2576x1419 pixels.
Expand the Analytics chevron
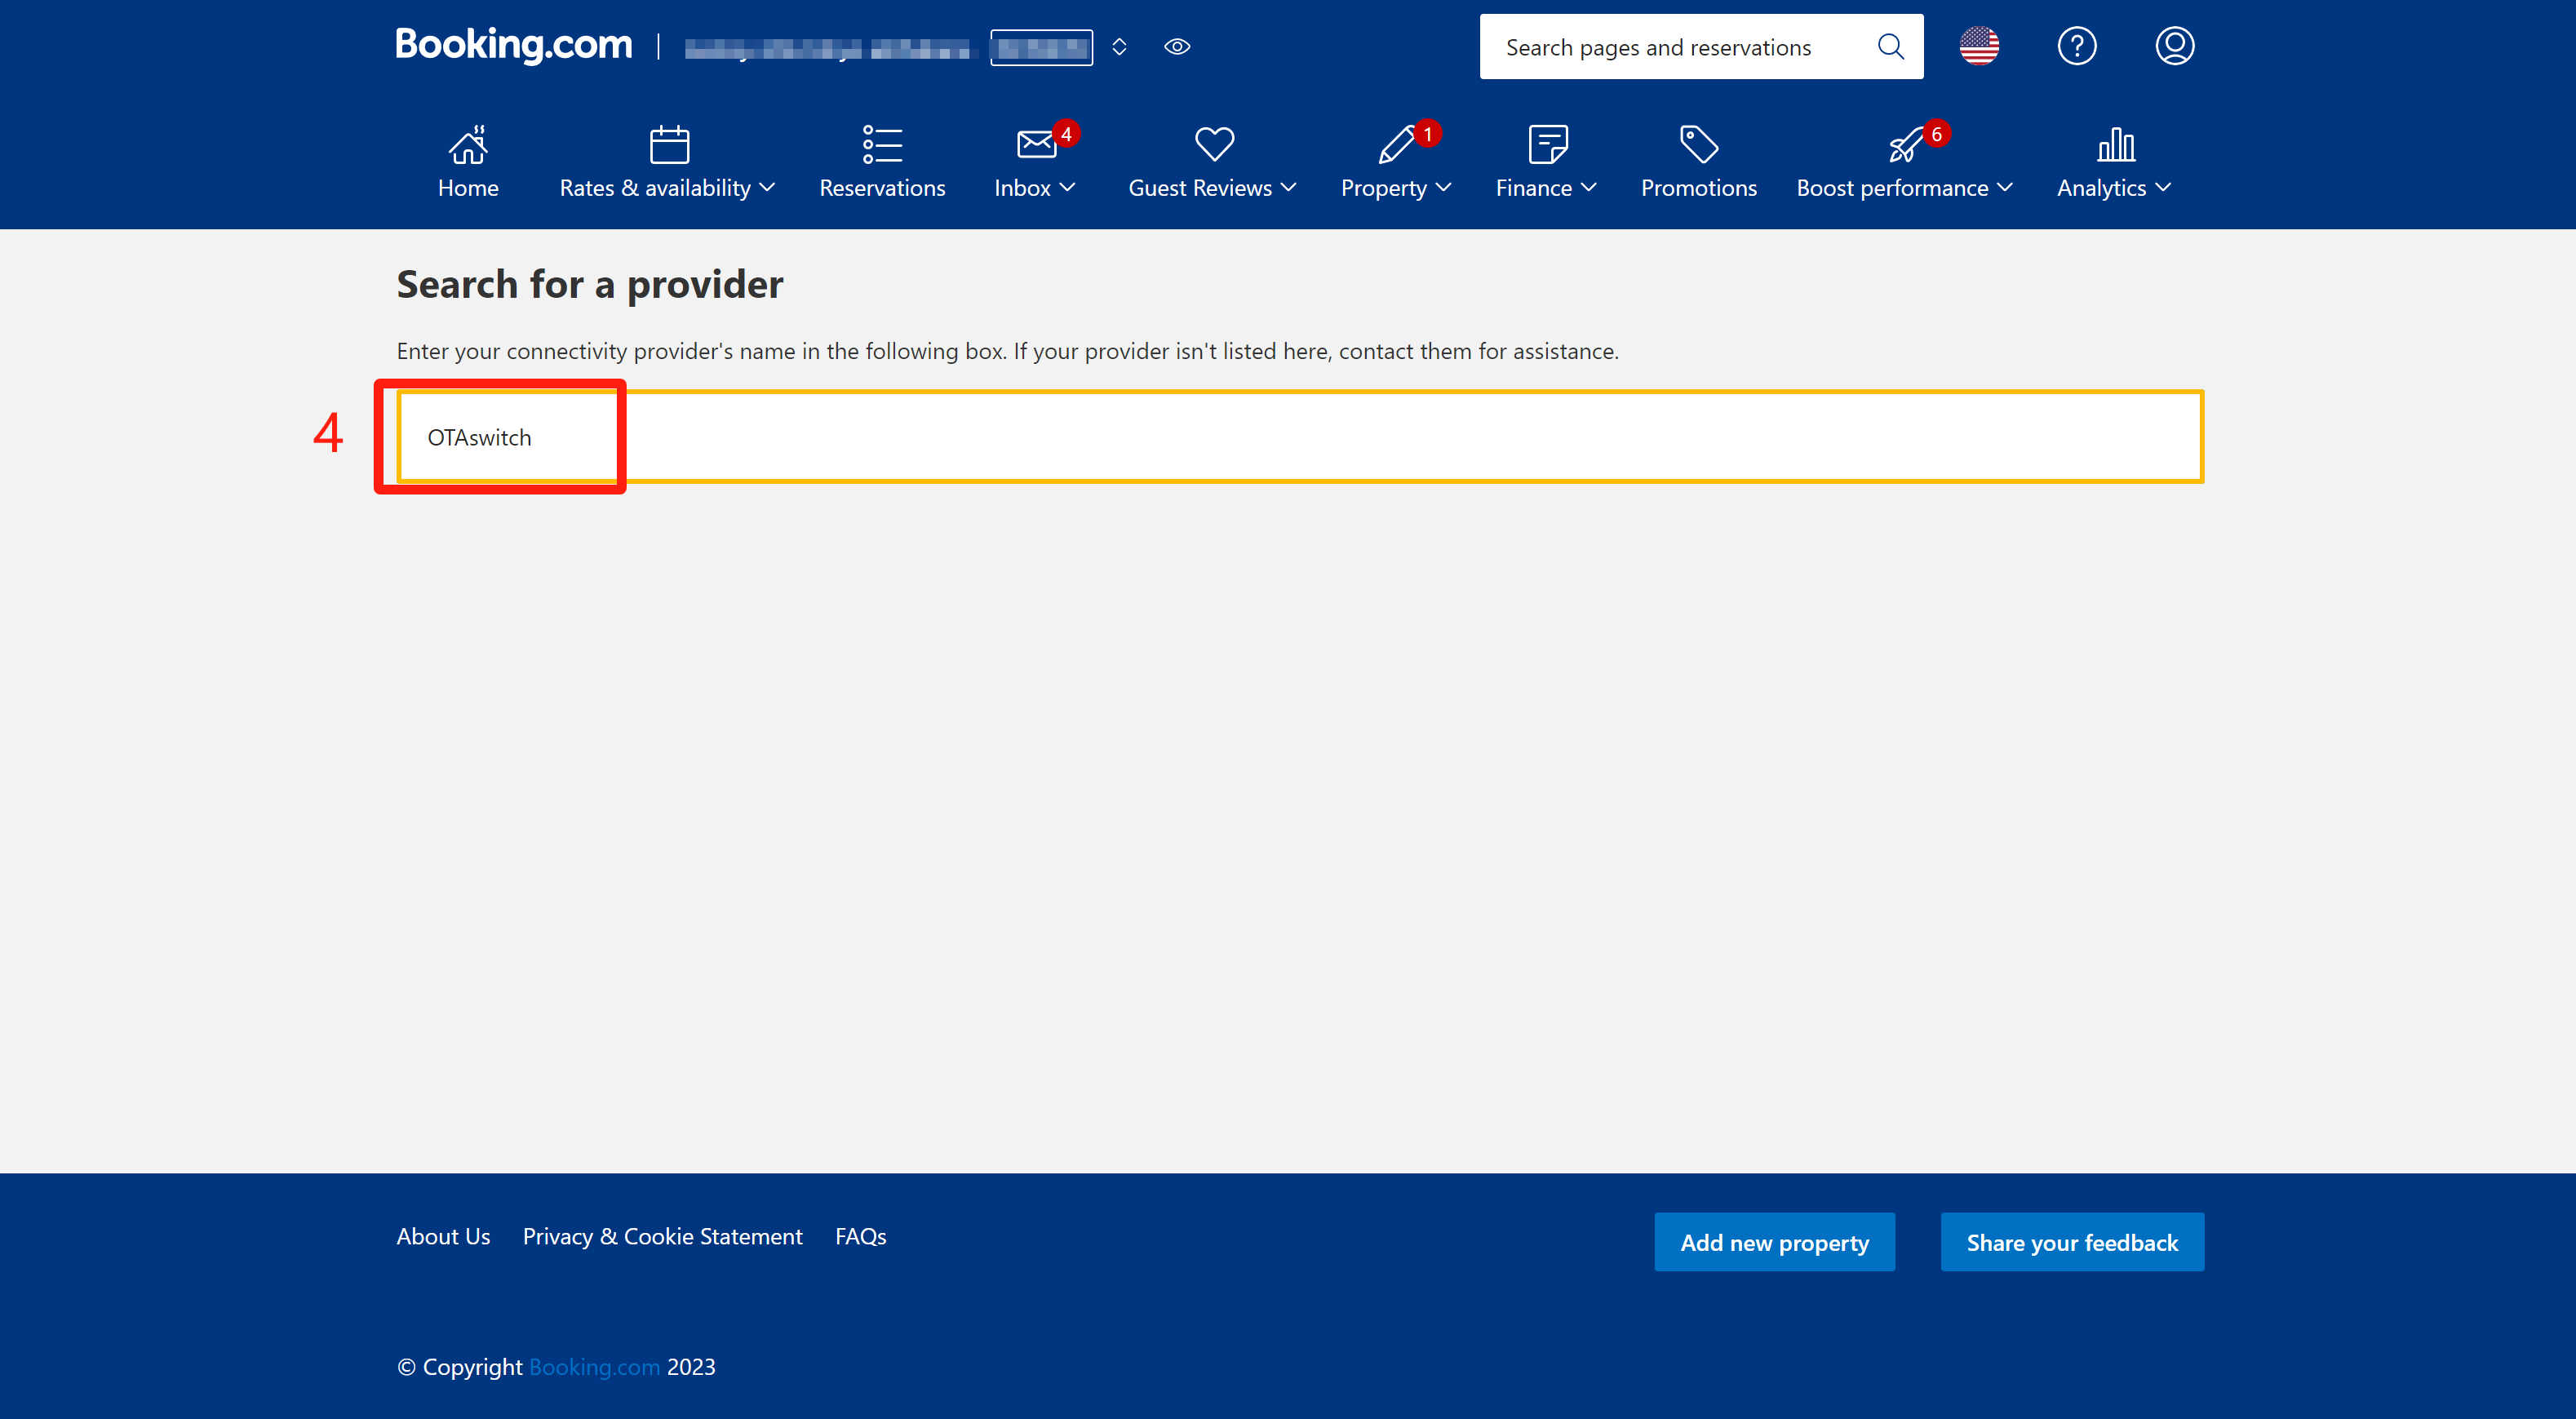tap(2163, 188)
